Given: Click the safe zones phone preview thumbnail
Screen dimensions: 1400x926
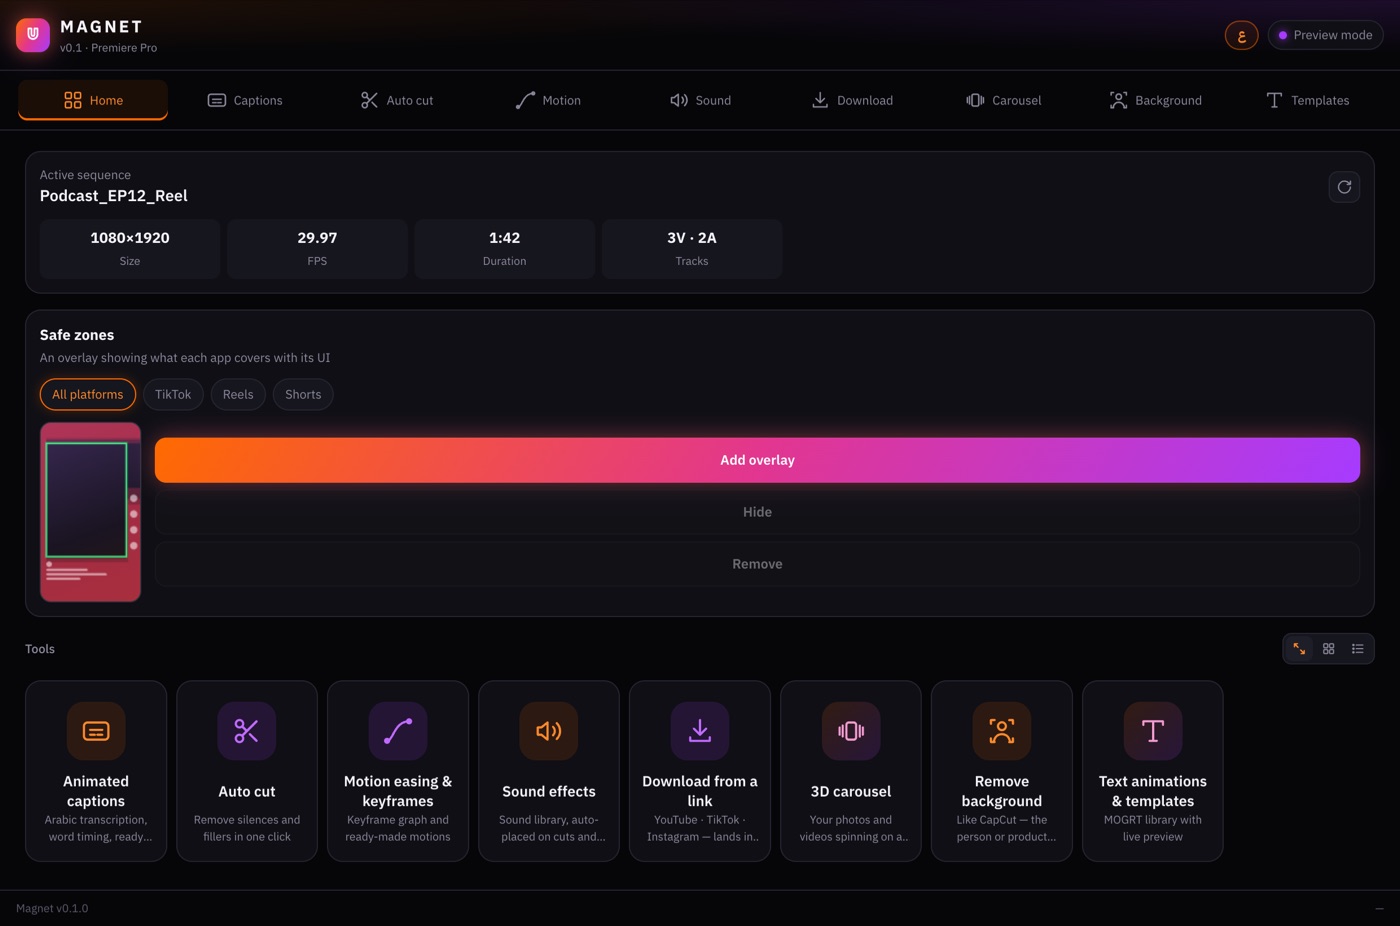Looking at the screenshot, I should click(90, 512).
